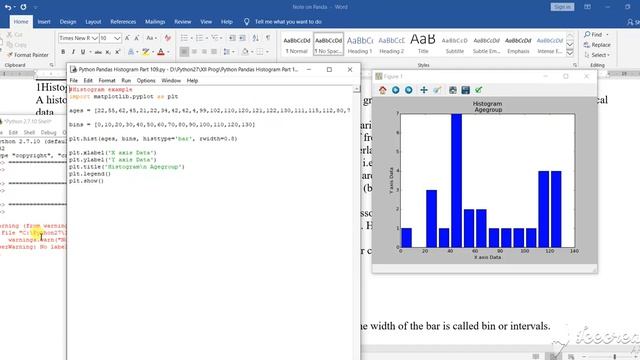Apply superscript formatting
The image size is (640, 360).
(x=118, y=52)
